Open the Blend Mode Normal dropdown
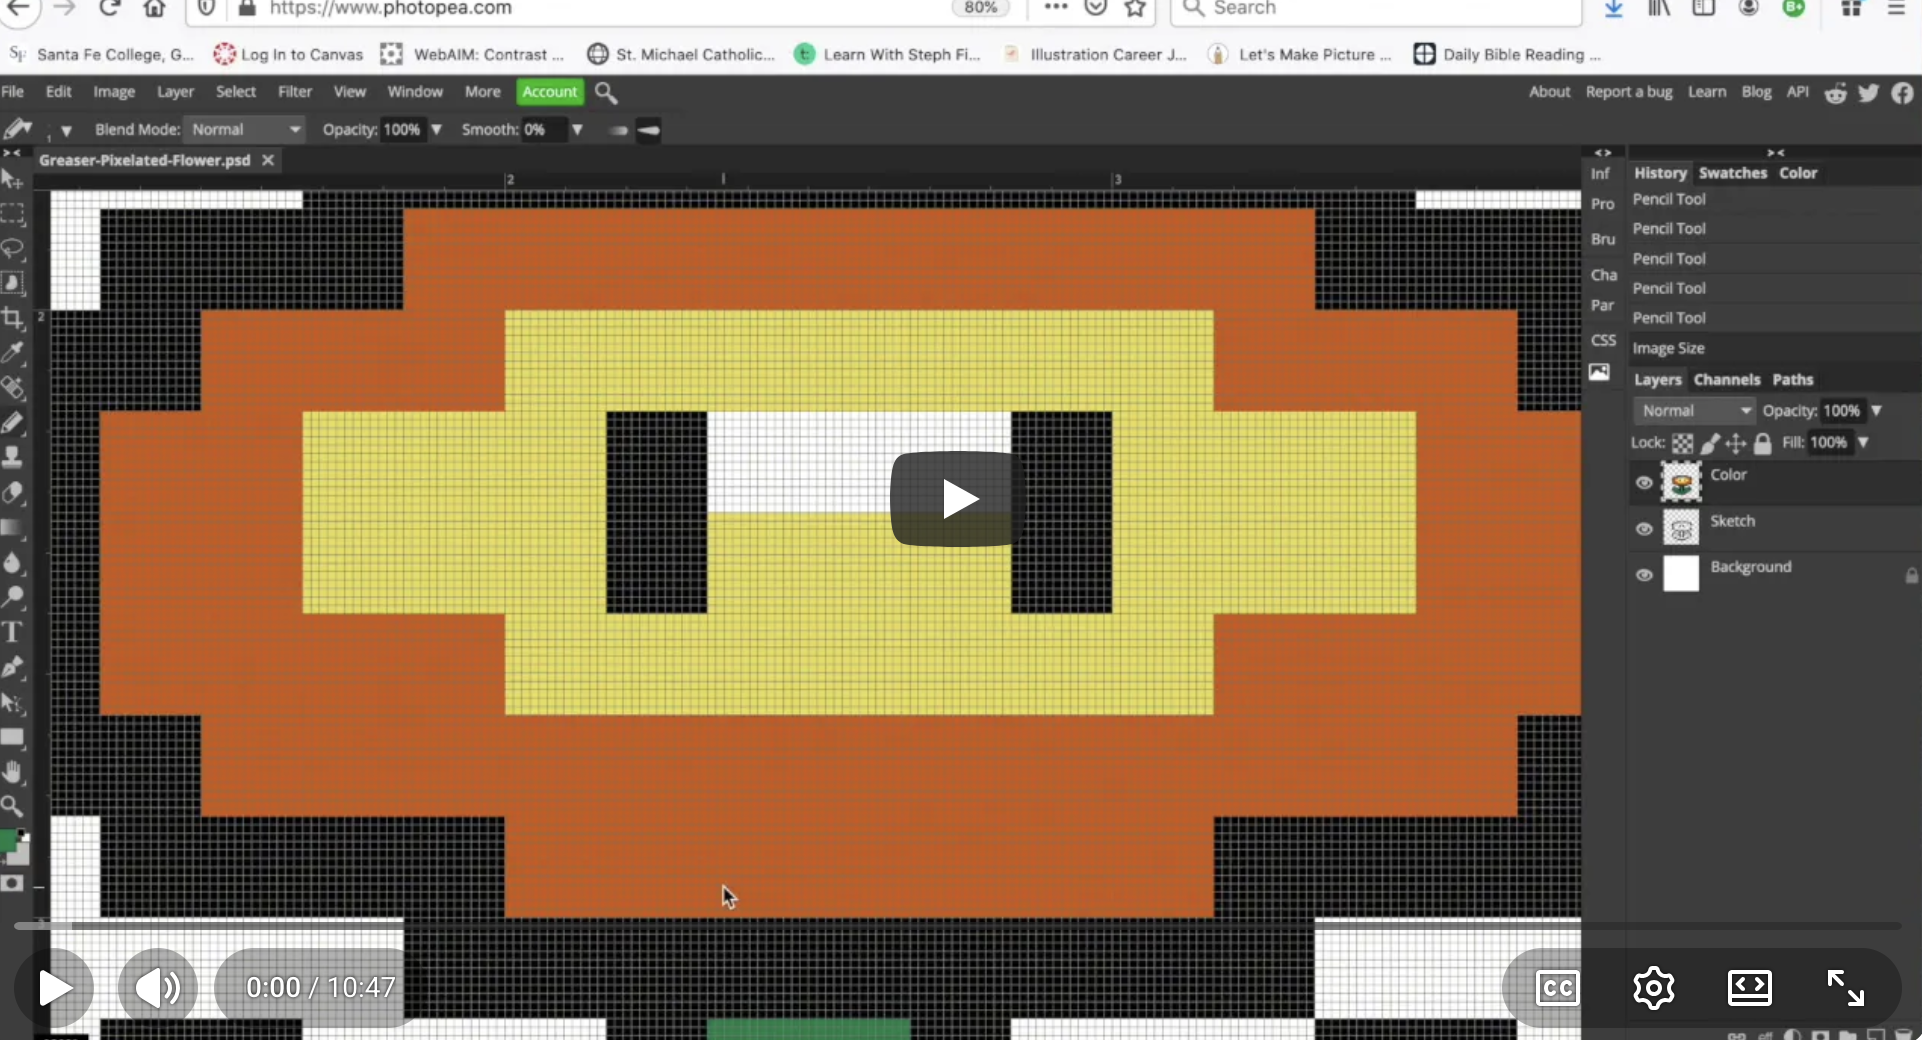 click(244, 130)
